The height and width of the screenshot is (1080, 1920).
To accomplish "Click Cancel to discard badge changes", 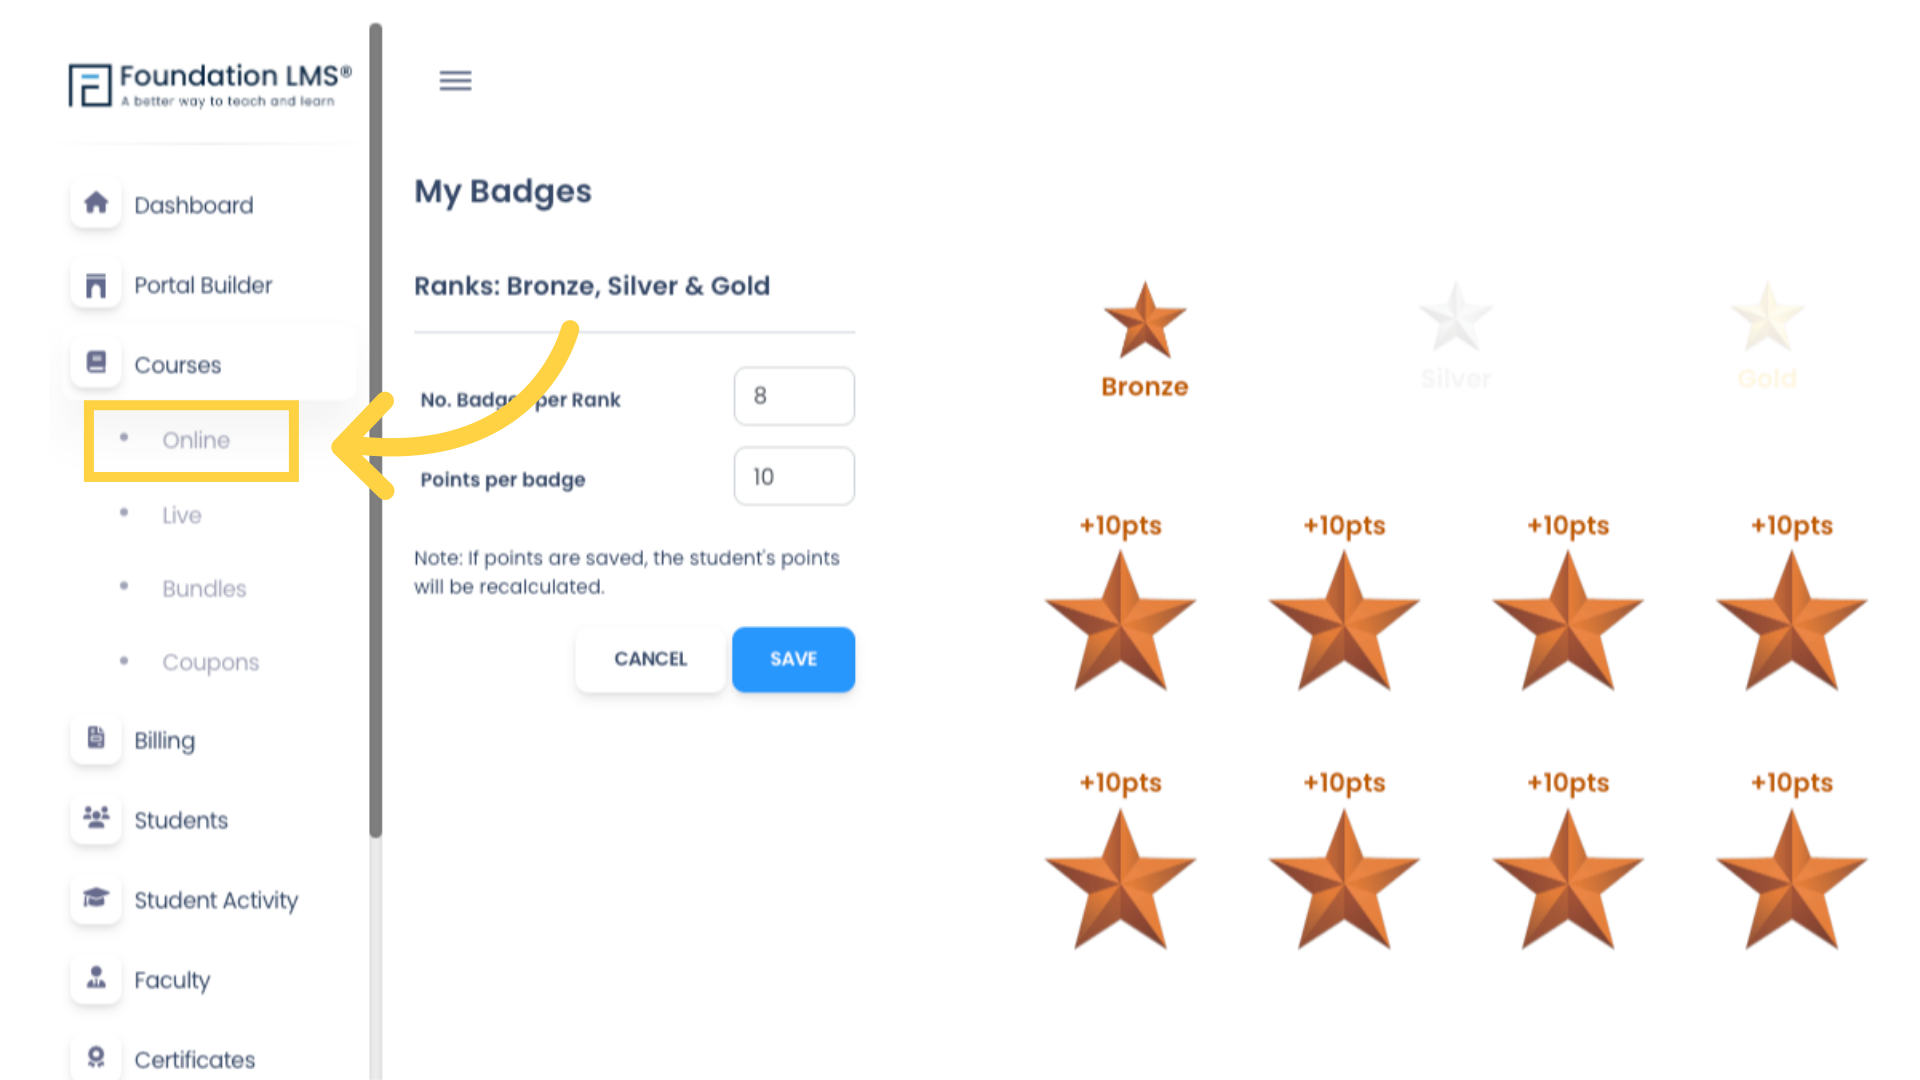I will pyautogui.click(x=650, y=658).
